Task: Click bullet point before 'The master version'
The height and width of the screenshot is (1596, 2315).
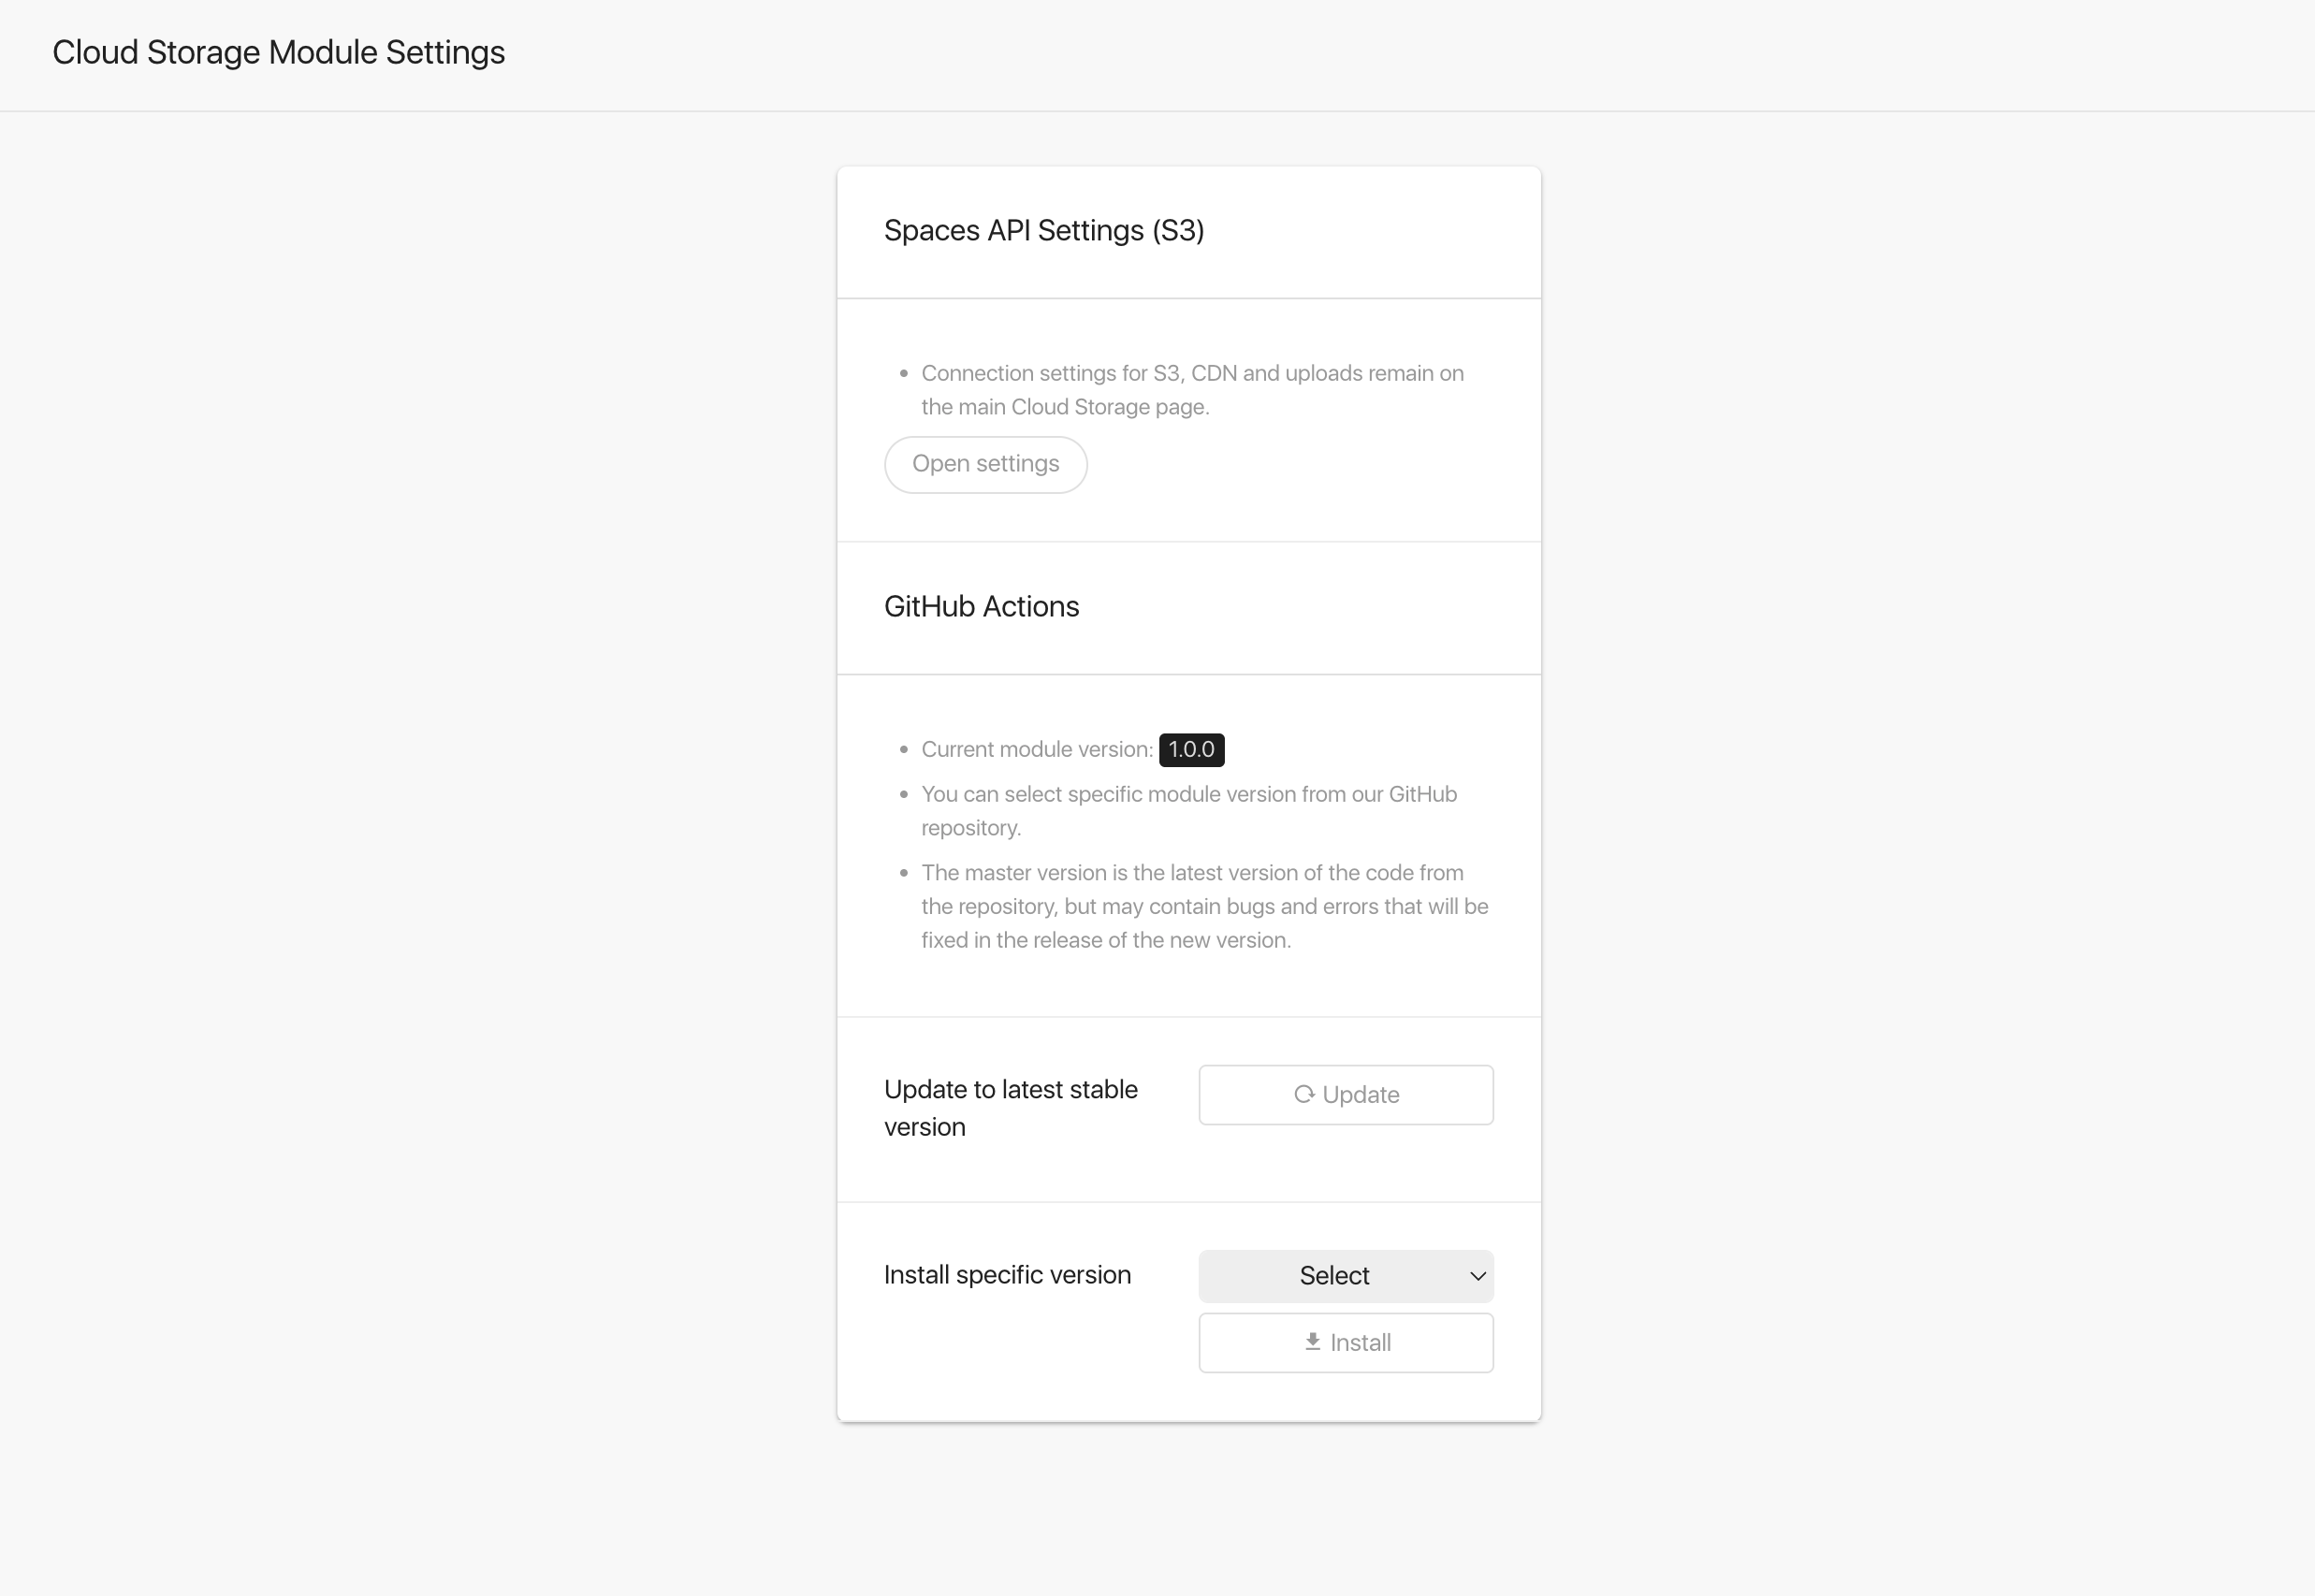Action: click(x=903, y=872)
